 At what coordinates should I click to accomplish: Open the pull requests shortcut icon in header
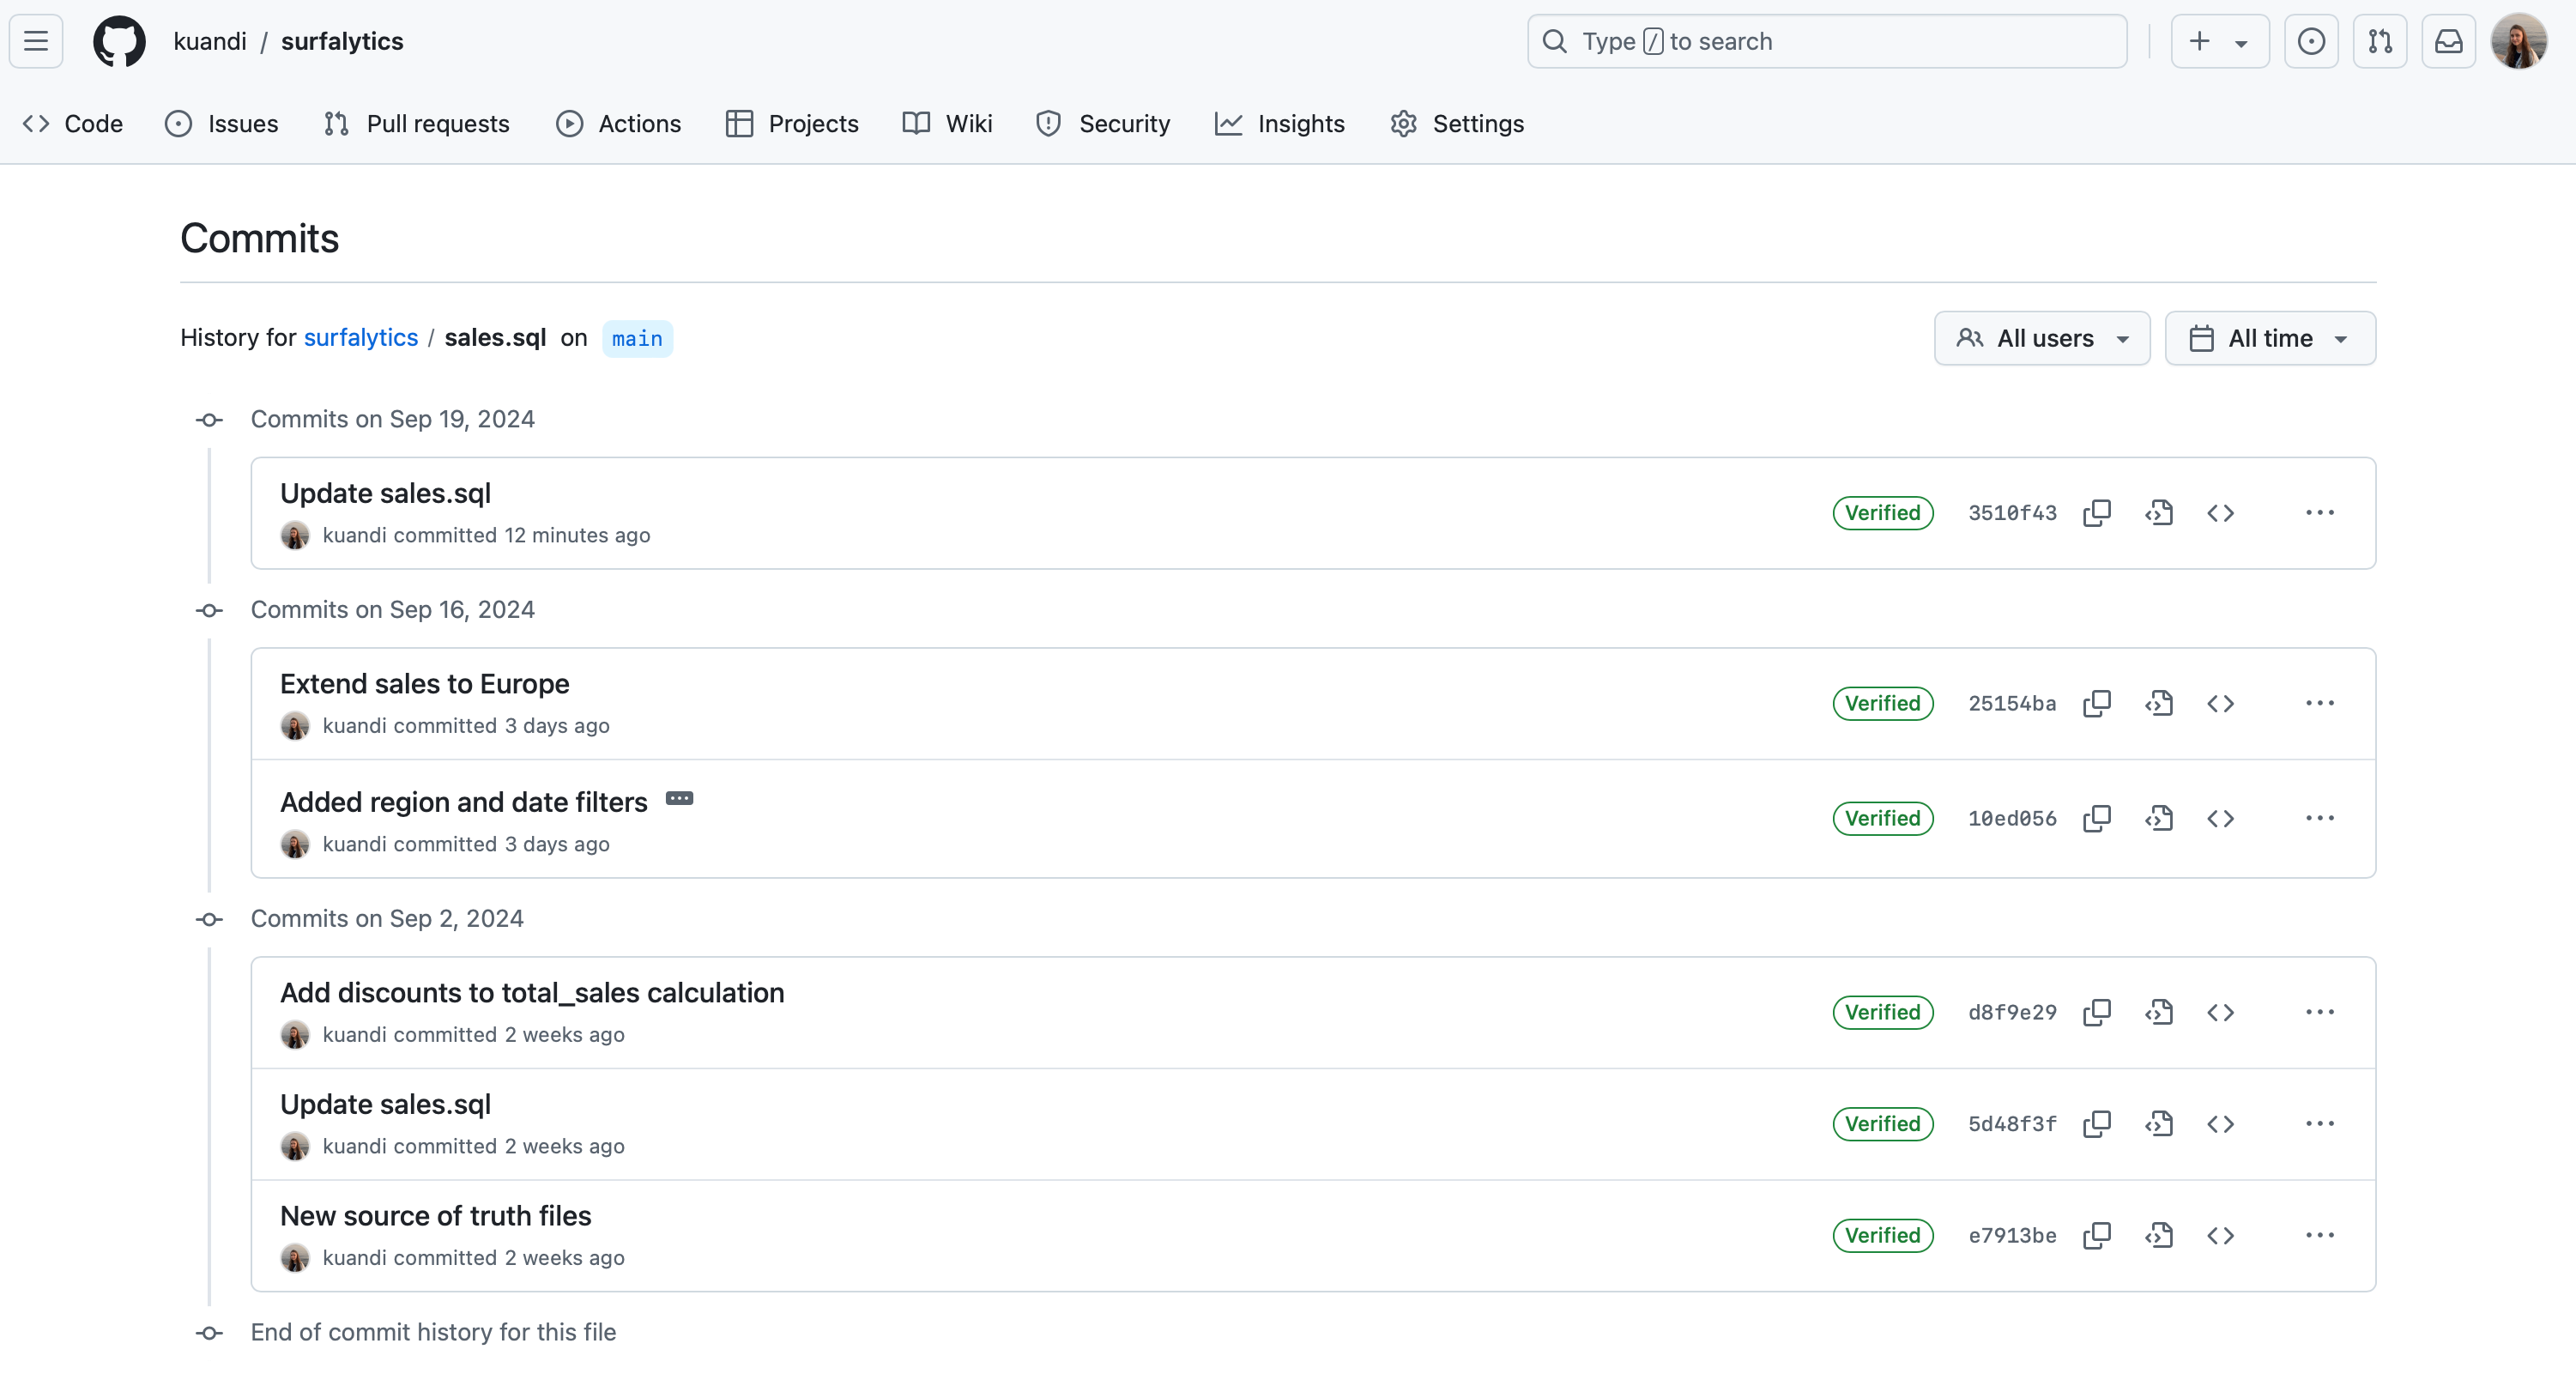[x=2380, y=41]
